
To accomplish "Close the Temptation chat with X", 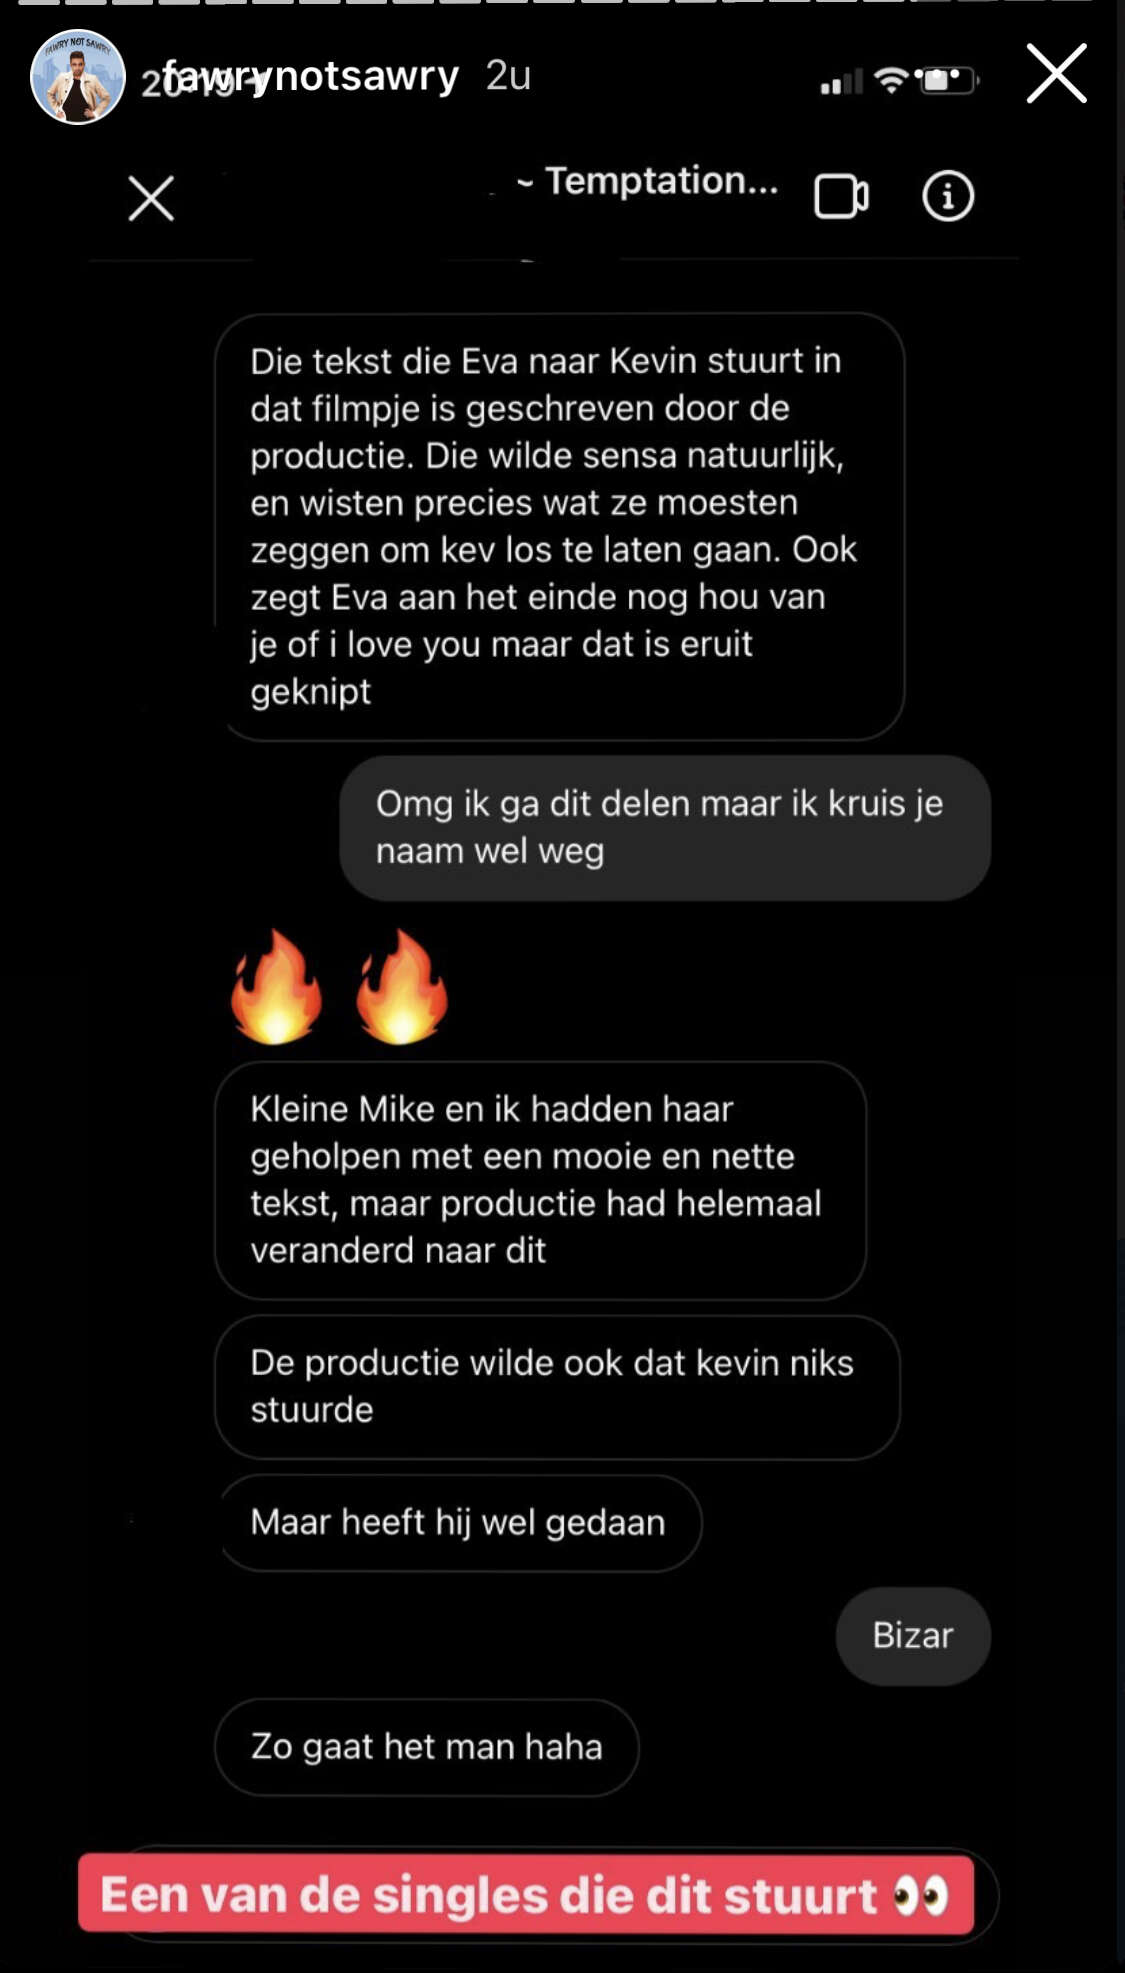I will tap(151, 197).
